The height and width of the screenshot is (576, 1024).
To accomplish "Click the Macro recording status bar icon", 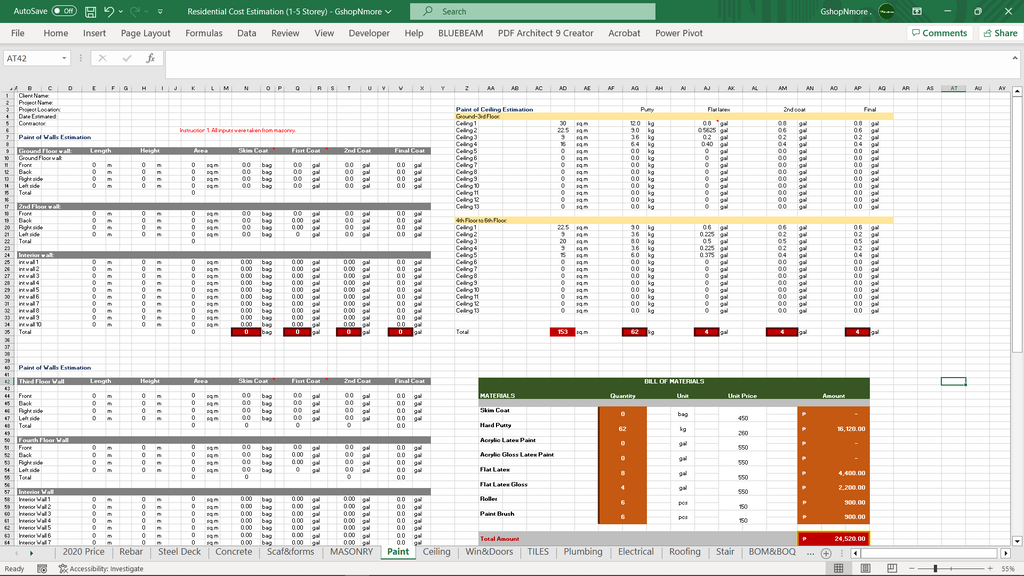I will click(42, 569).
